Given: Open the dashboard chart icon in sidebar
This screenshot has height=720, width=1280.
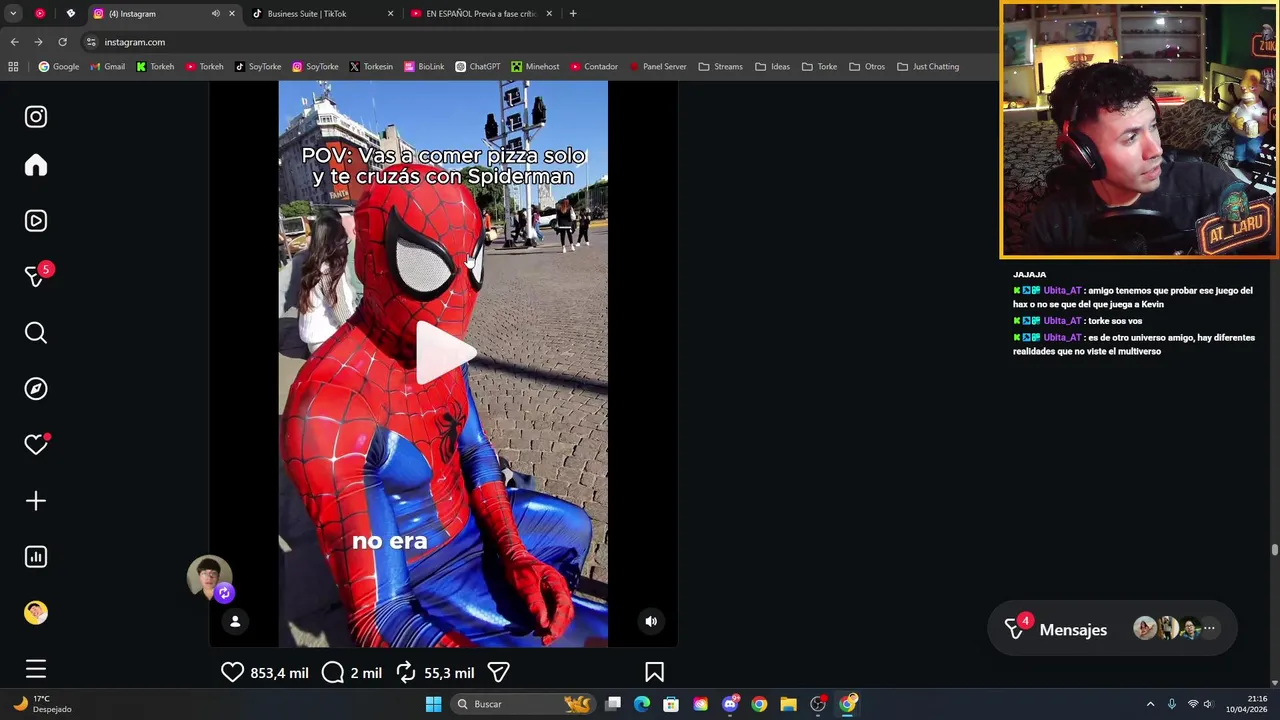Looking at the screenshot, I should point(36,557).
